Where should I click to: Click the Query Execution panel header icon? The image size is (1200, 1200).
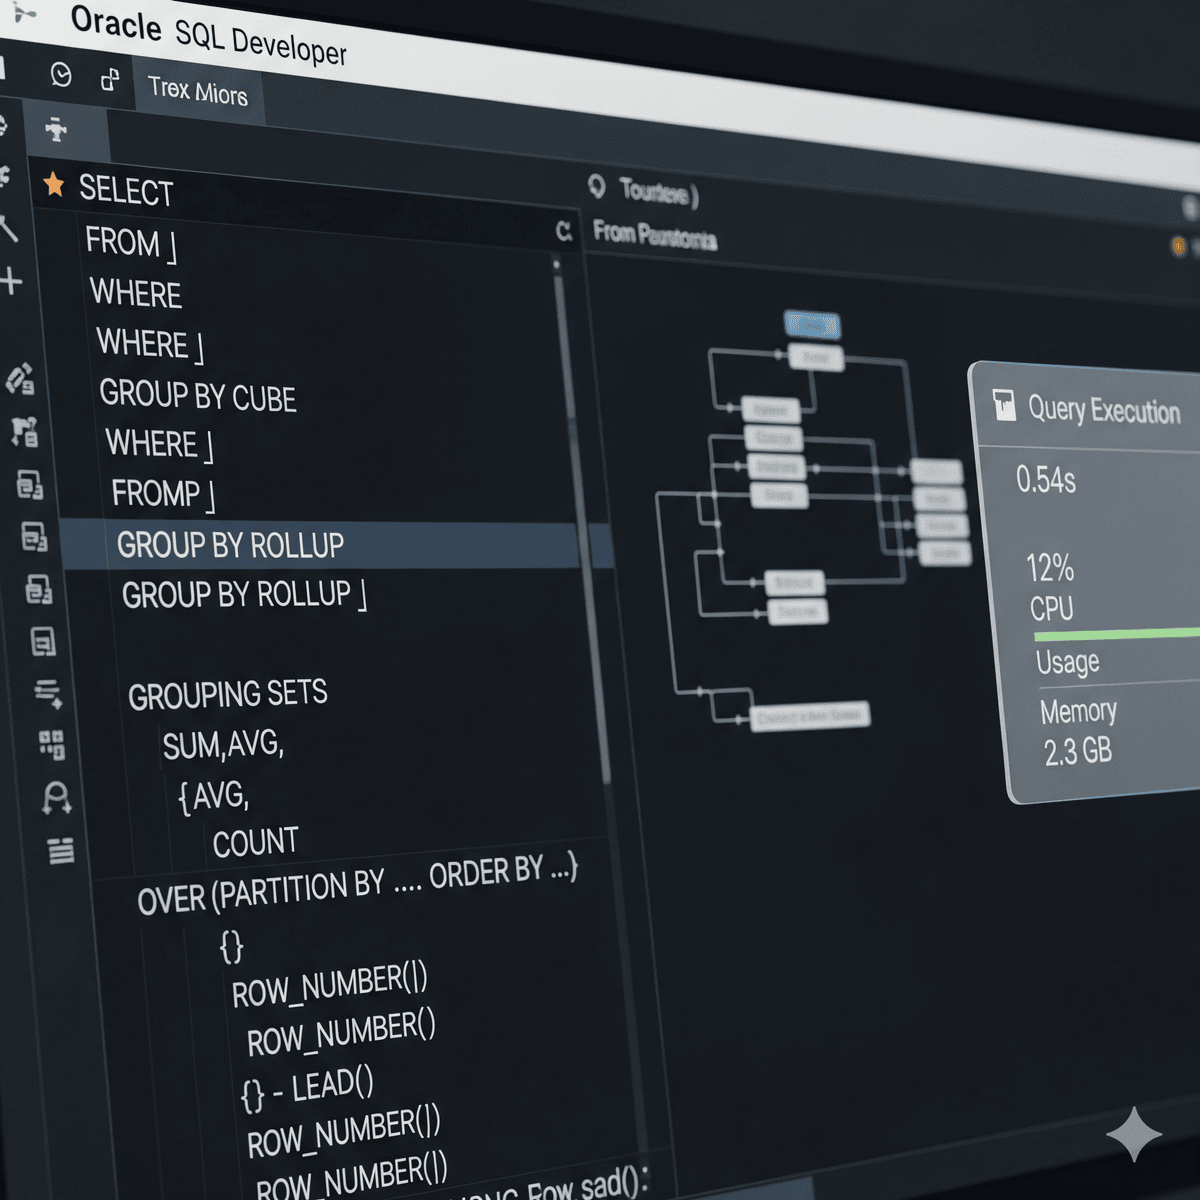[1004, 405]
